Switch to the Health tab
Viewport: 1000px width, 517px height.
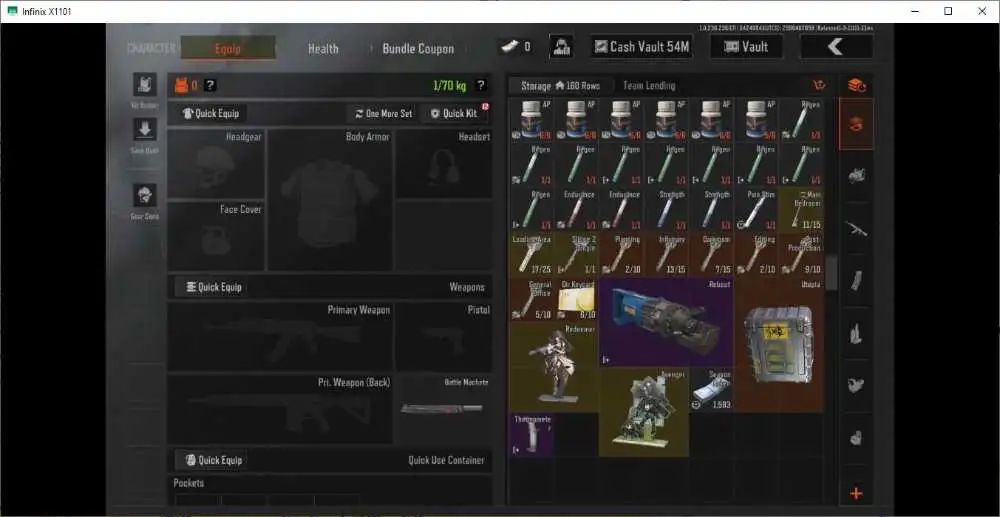(x=323, y=48)
